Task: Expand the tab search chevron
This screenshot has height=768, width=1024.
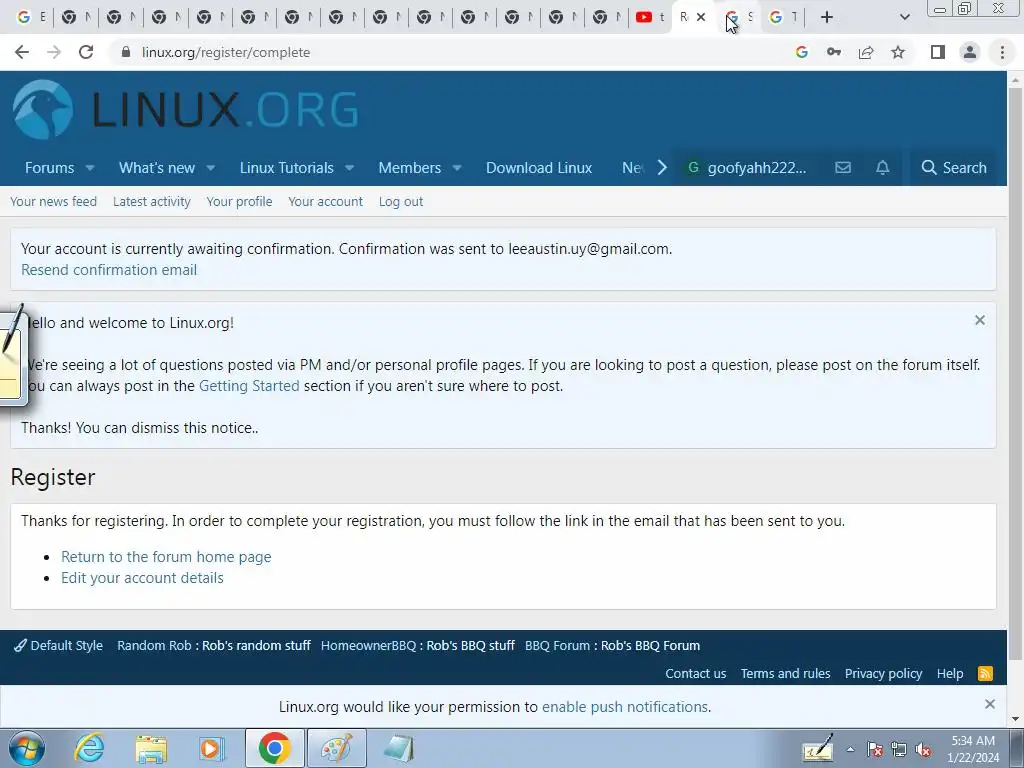Action: pyautogui.click(x=904, y=17)
